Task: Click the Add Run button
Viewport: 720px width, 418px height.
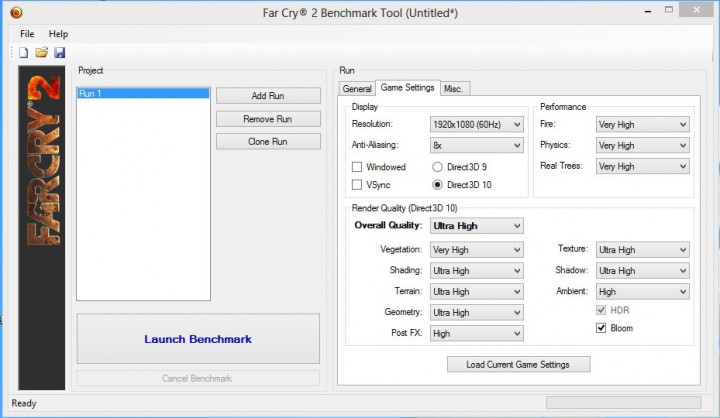Action: coord(268,96)
